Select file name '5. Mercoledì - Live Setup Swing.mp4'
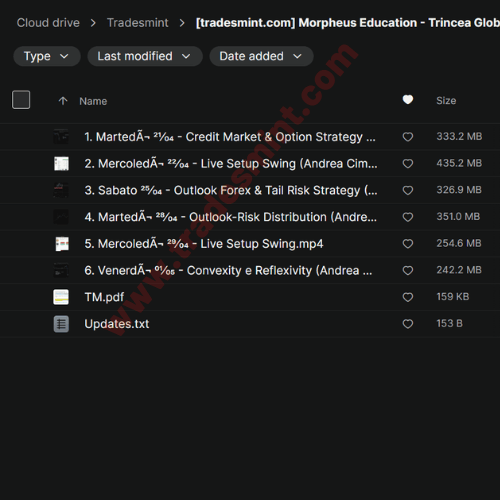The width and height of the screenshot is (500, 500). pos(204,244)
